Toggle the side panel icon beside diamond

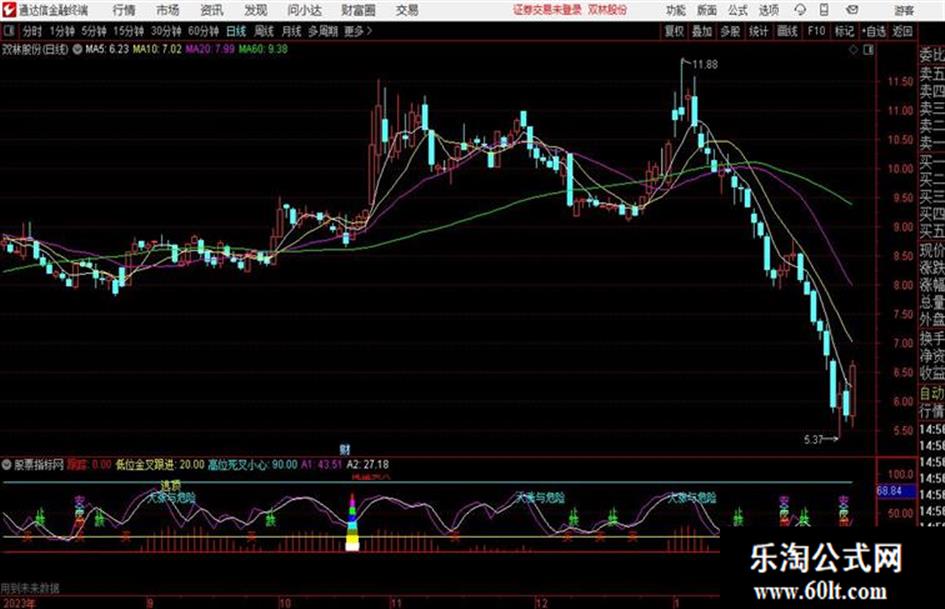pyautogui.click(x=868, y=50)
